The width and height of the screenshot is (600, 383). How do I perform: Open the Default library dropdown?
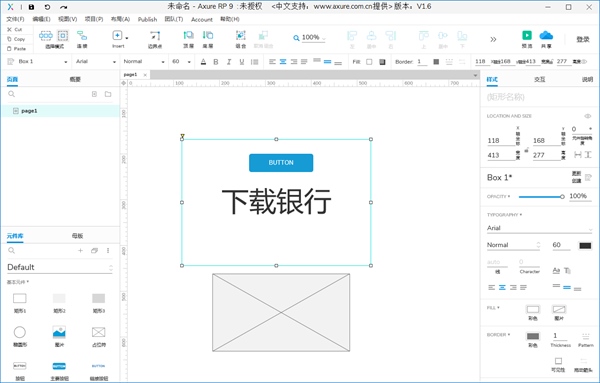pyautogui.click(x=60, y=267)
